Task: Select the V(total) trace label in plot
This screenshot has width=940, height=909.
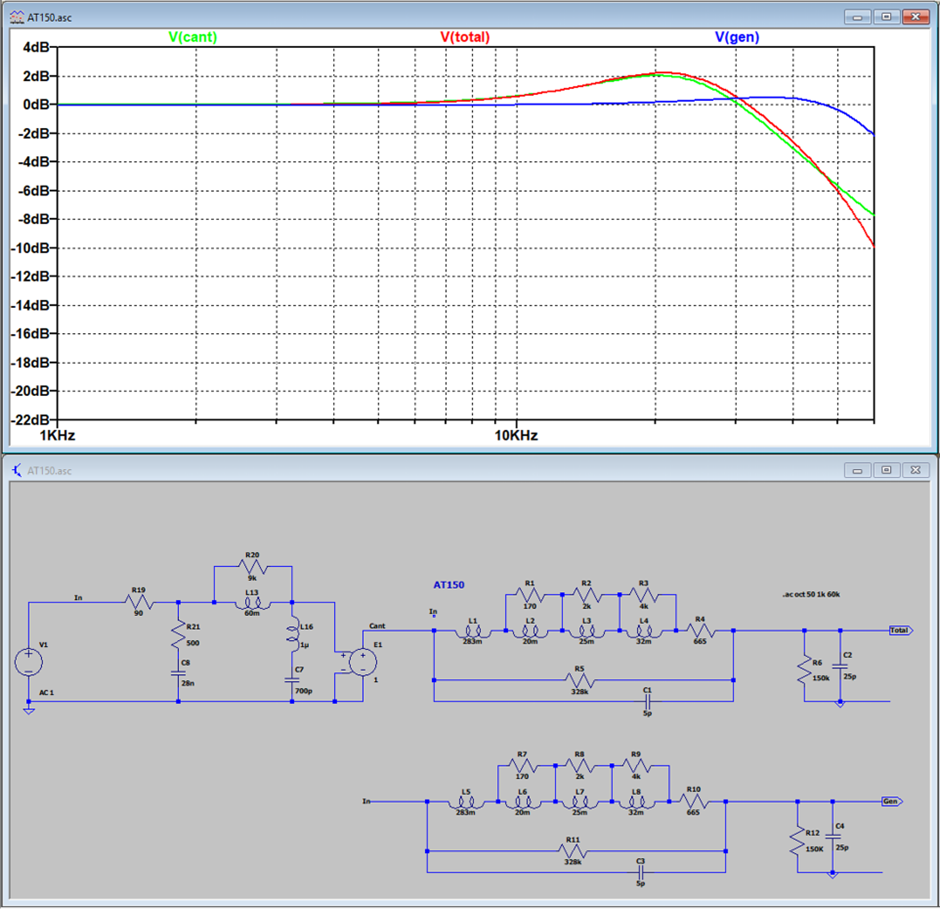Action: [x=465, y=37]
